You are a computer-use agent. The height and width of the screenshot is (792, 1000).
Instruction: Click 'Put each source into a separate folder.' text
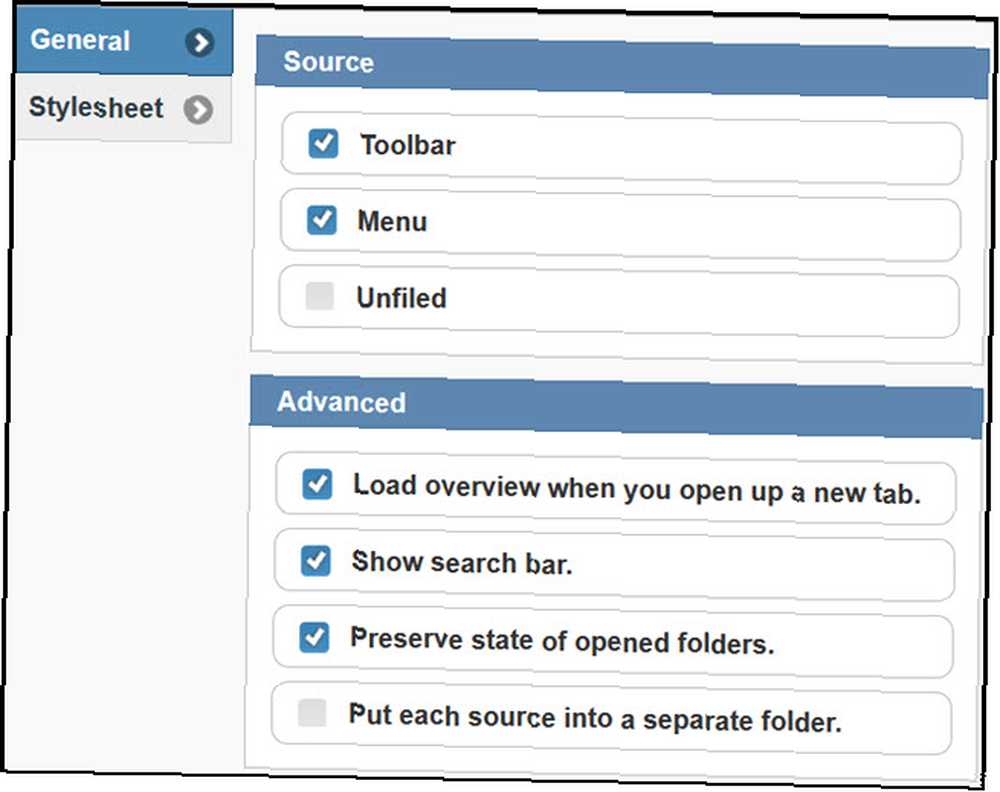click(595, 718)
